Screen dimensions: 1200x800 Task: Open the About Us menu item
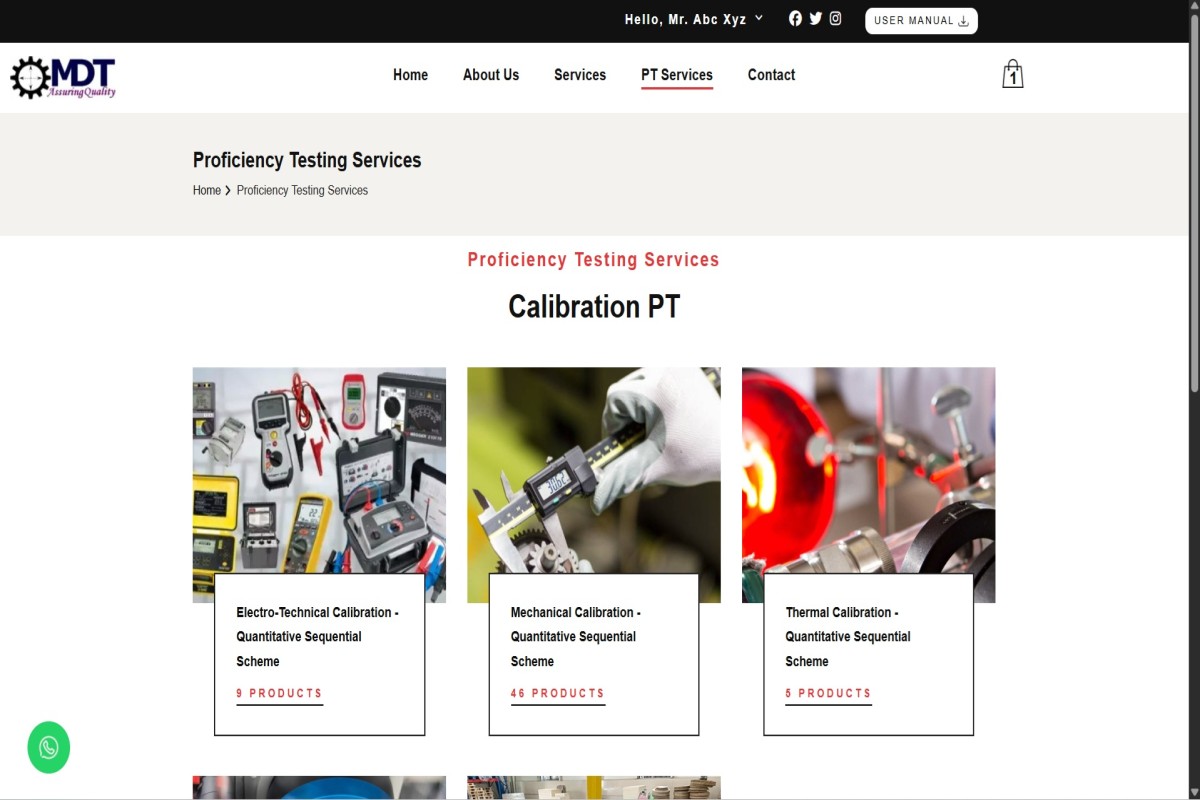(x=491, y=75)
